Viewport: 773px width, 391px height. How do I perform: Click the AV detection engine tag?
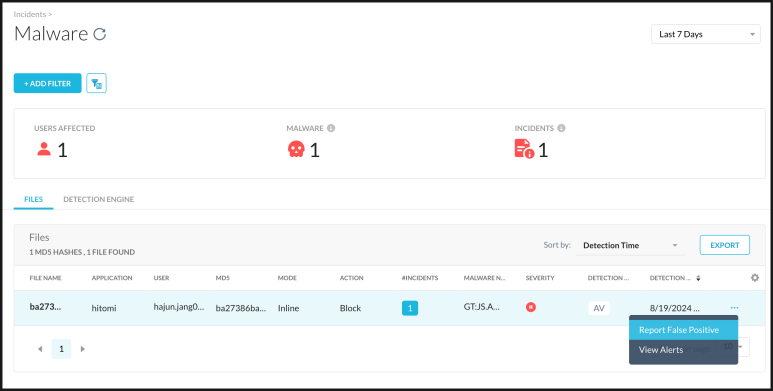click(599, 308)
